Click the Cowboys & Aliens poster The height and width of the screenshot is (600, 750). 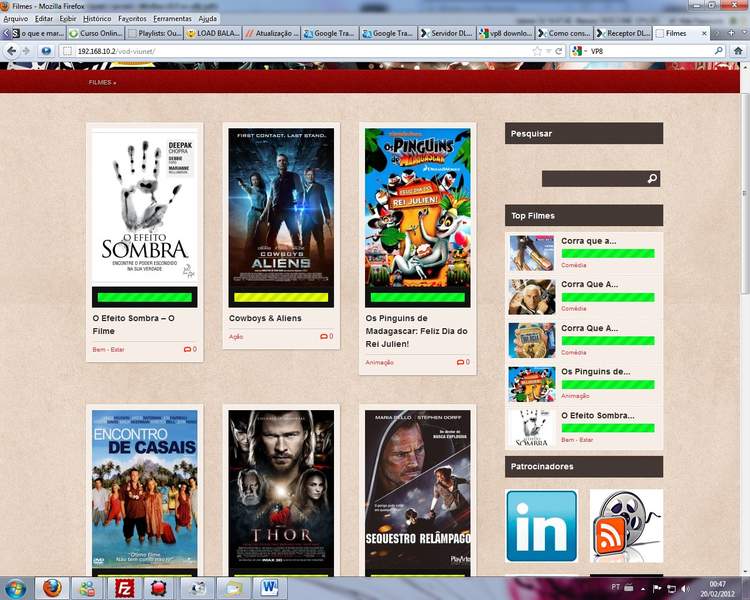click(x=281, y=208)
